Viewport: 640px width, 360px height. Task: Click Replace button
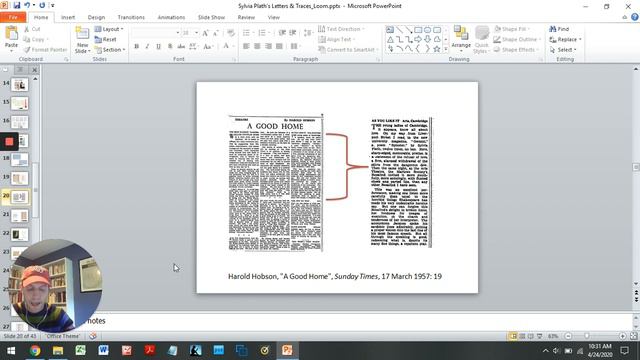563,39
